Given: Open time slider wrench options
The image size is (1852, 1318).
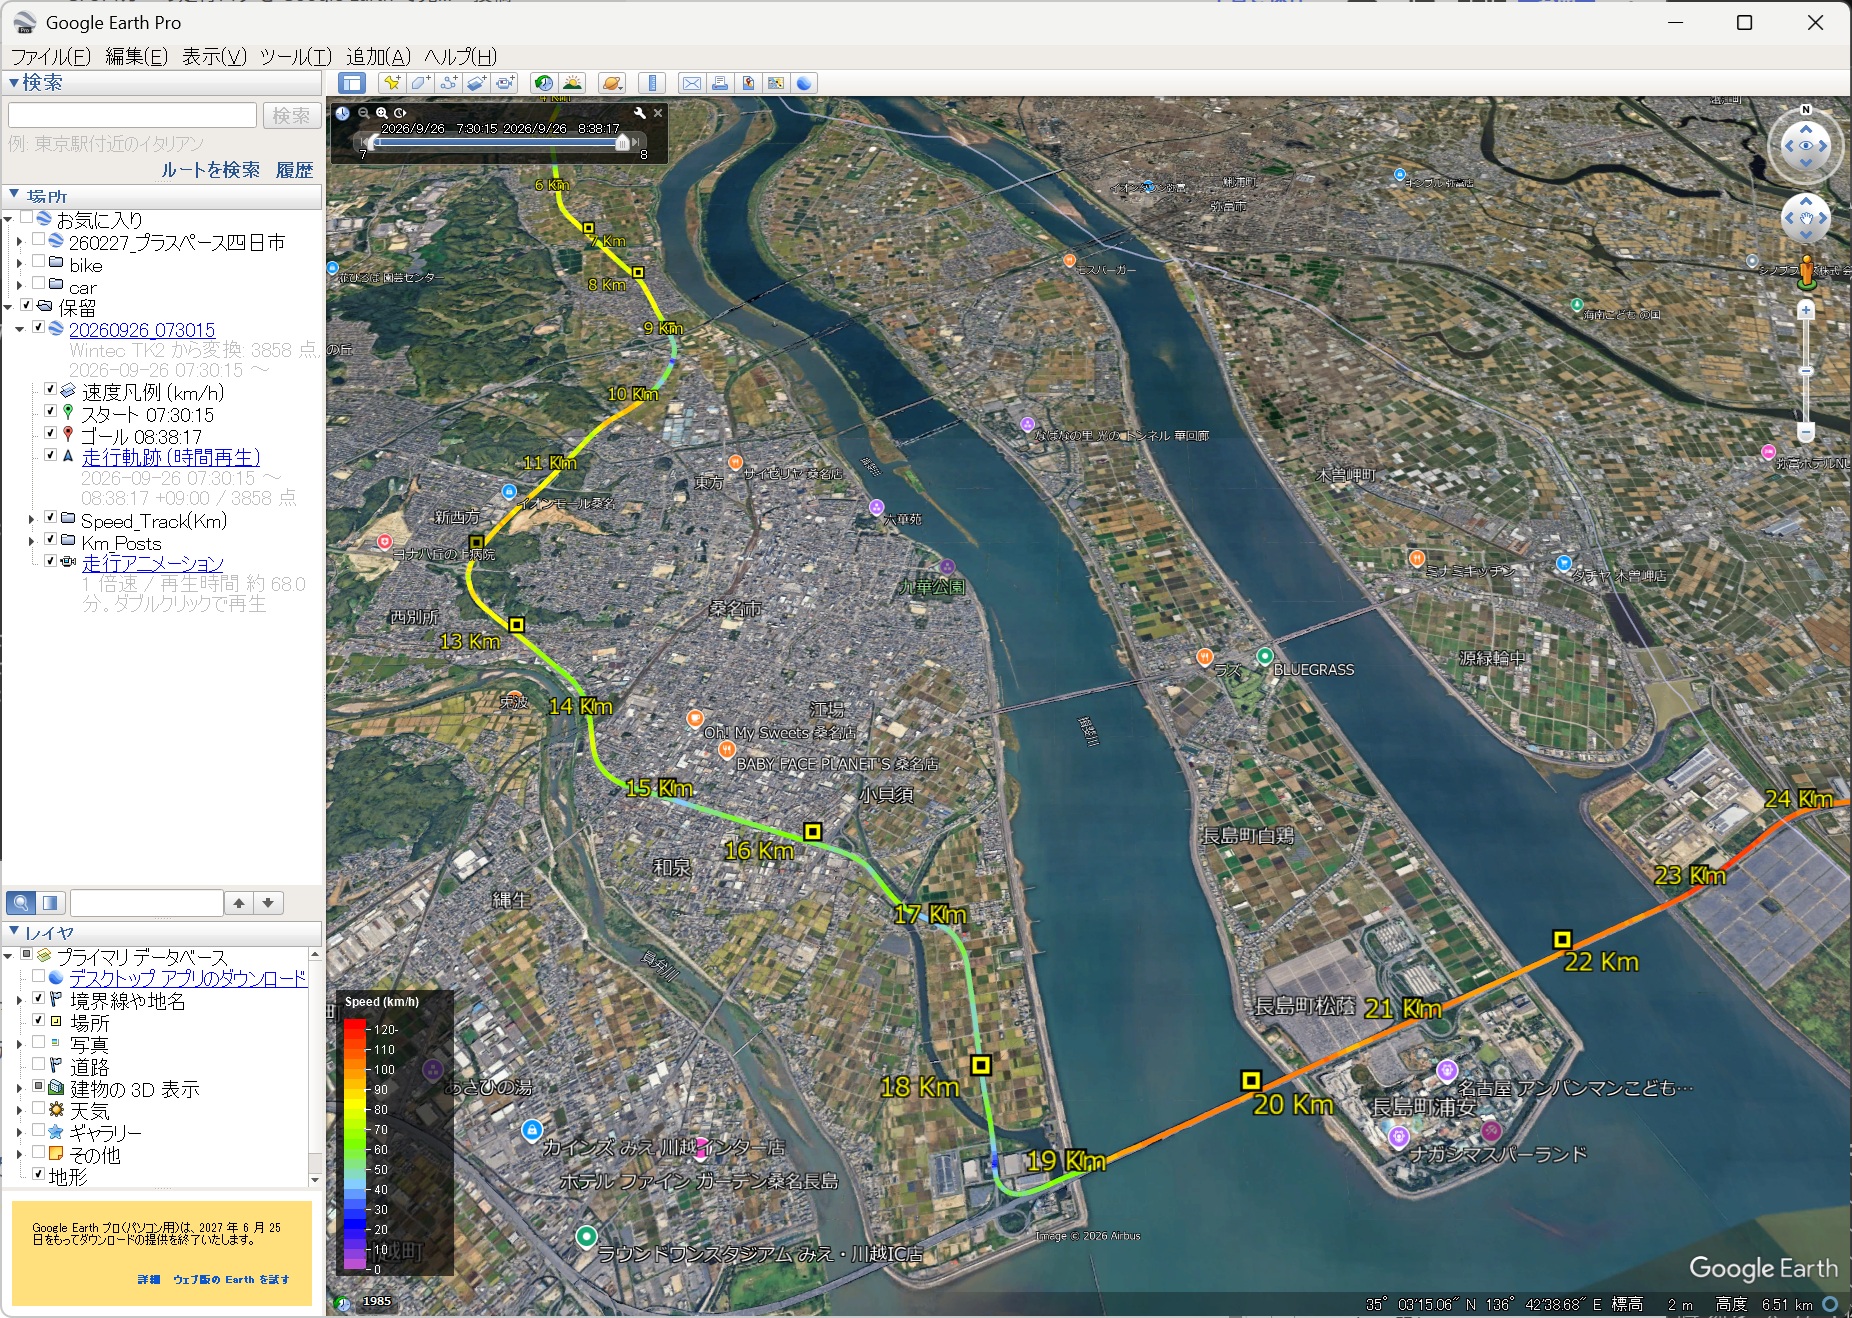Looking at the screenshot, I should pos(640,113).
